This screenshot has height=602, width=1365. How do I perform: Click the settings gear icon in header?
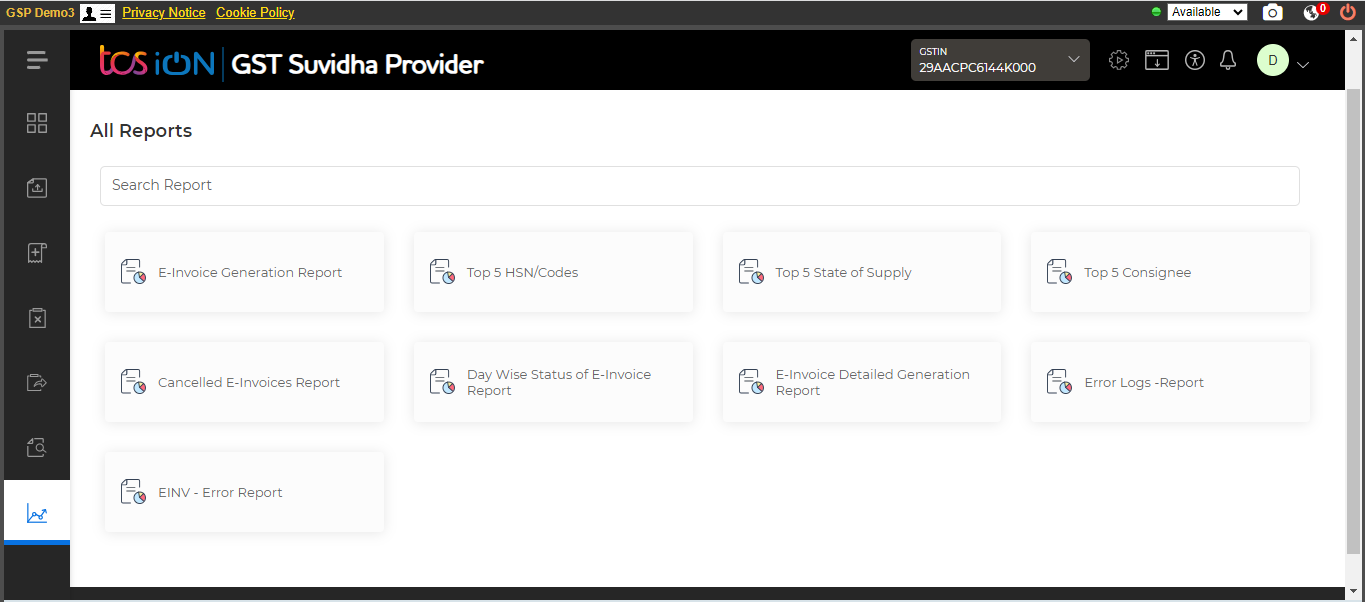tap(1119, 60)
